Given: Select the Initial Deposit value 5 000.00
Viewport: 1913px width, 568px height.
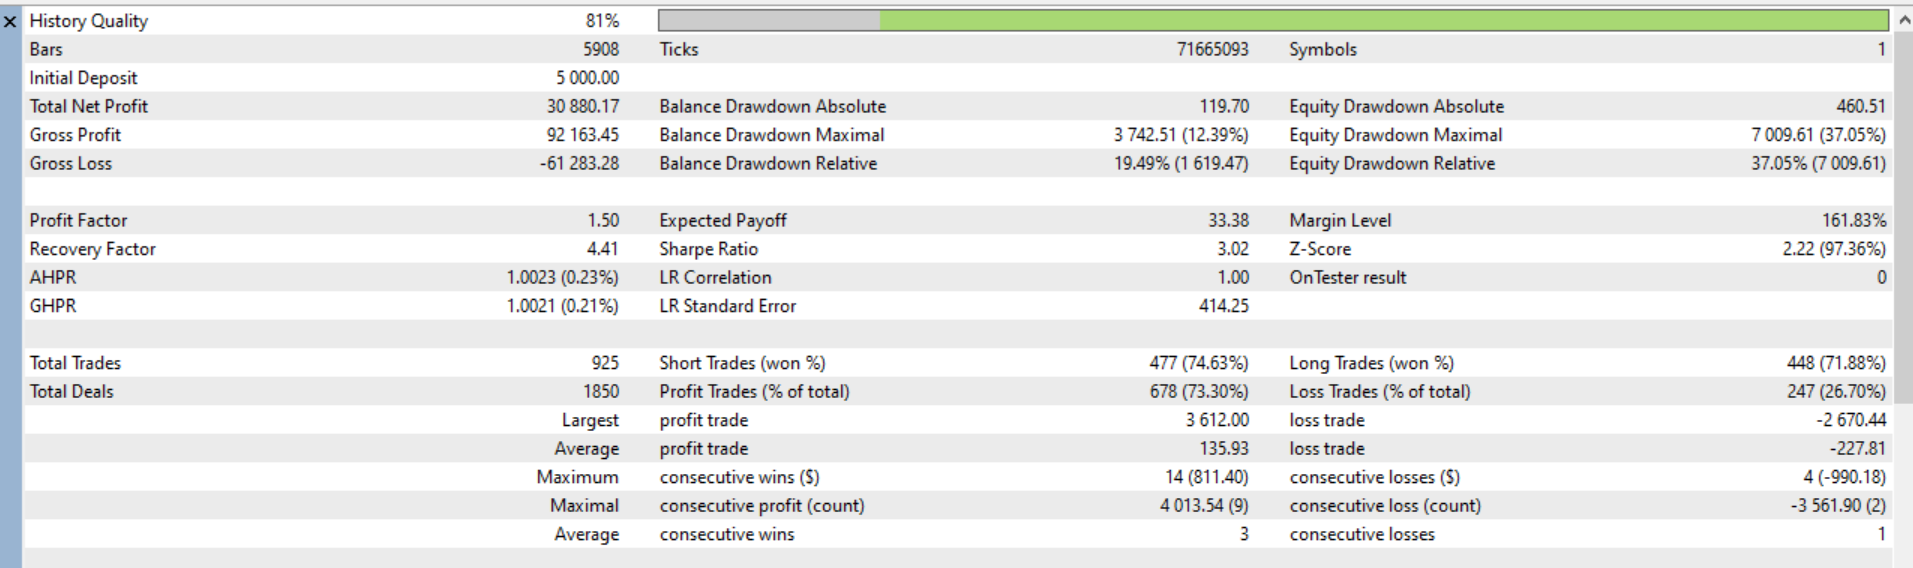Looking at the screenshot, I should pos(587,78).
